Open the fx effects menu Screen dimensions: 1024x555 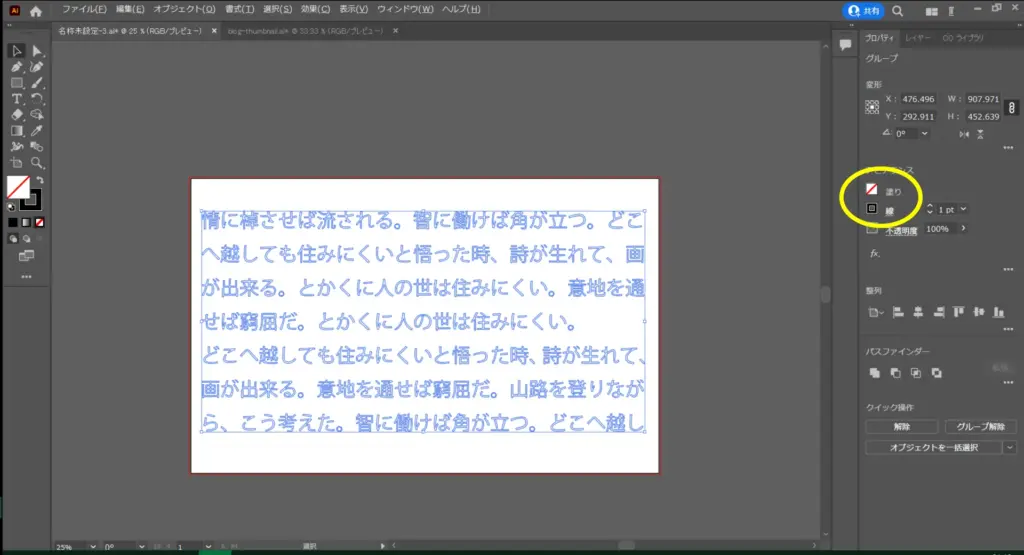874,253
